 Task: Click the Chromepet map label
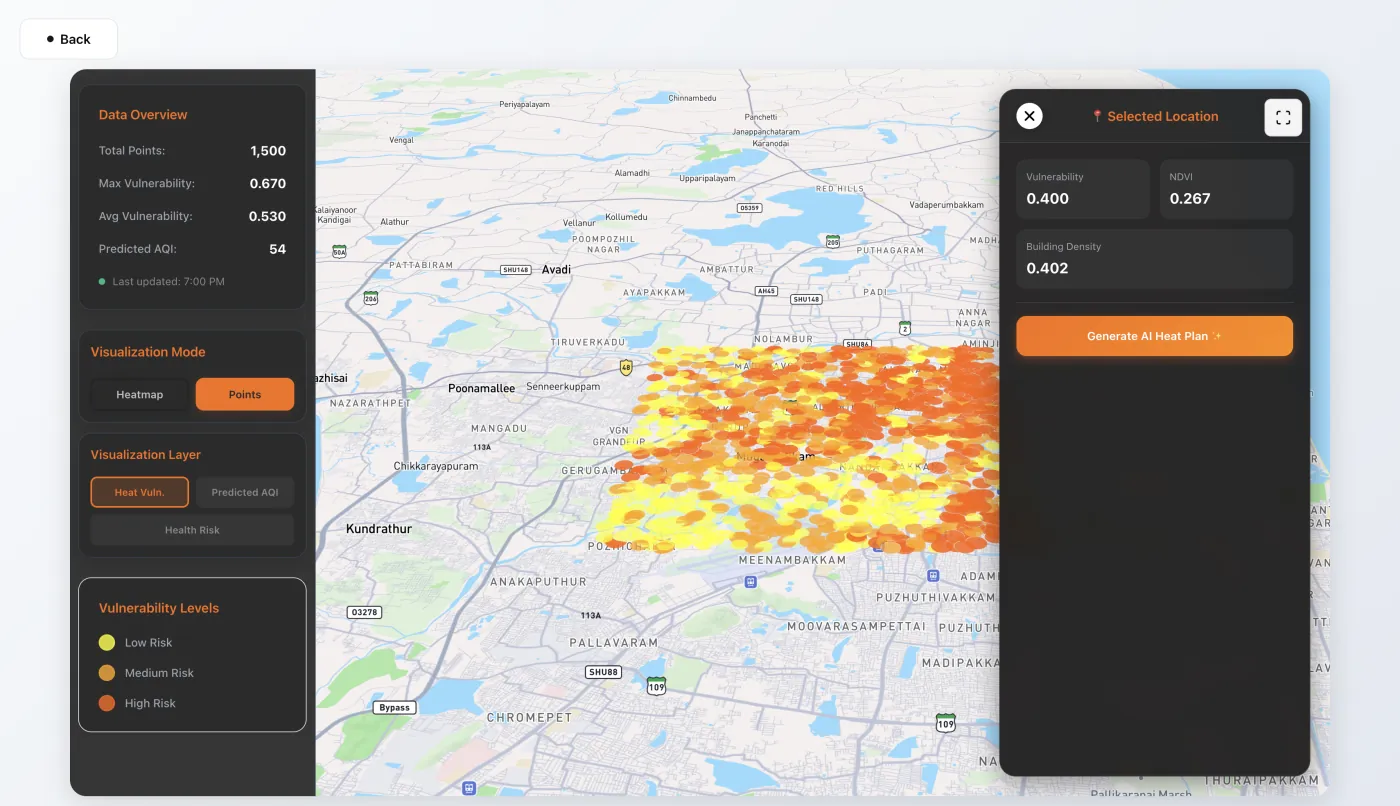[530, 717]
